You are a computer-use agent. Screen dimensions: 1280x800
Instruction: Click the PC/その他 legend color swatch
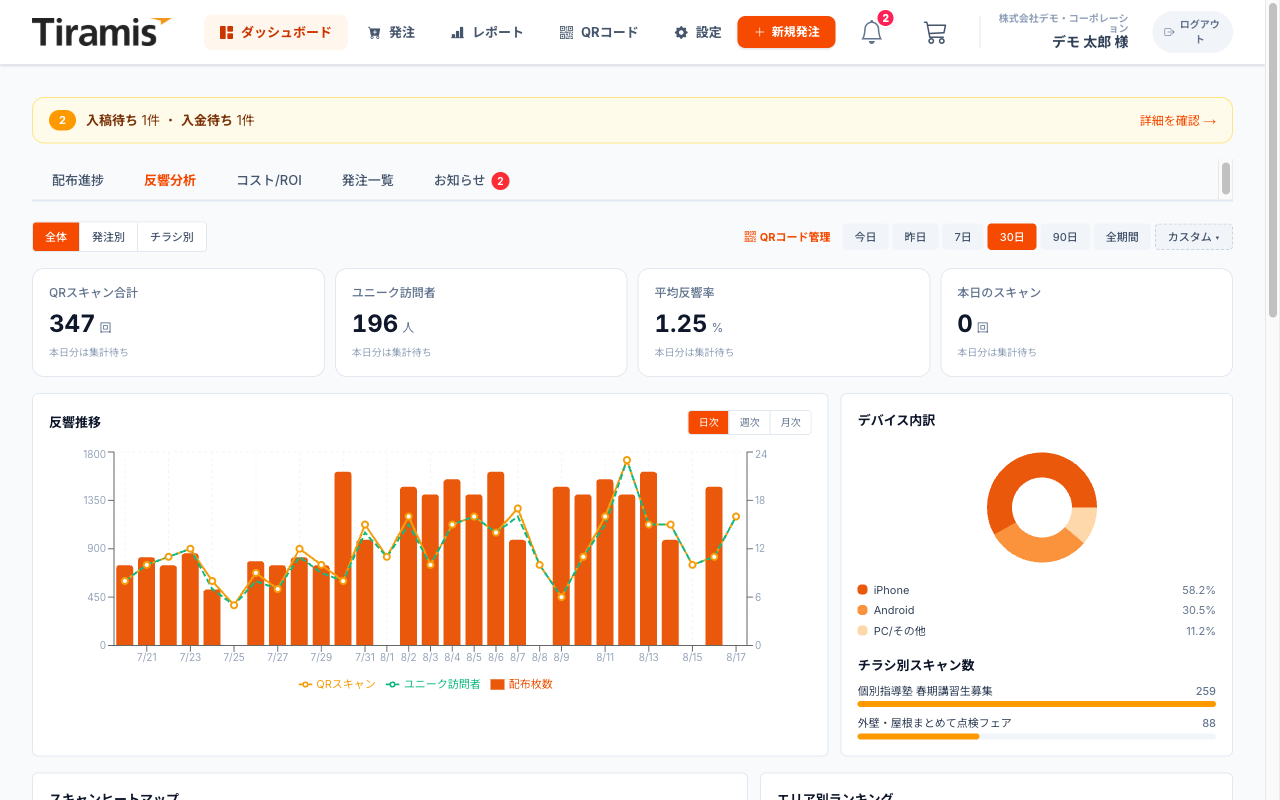pos(863,631)
